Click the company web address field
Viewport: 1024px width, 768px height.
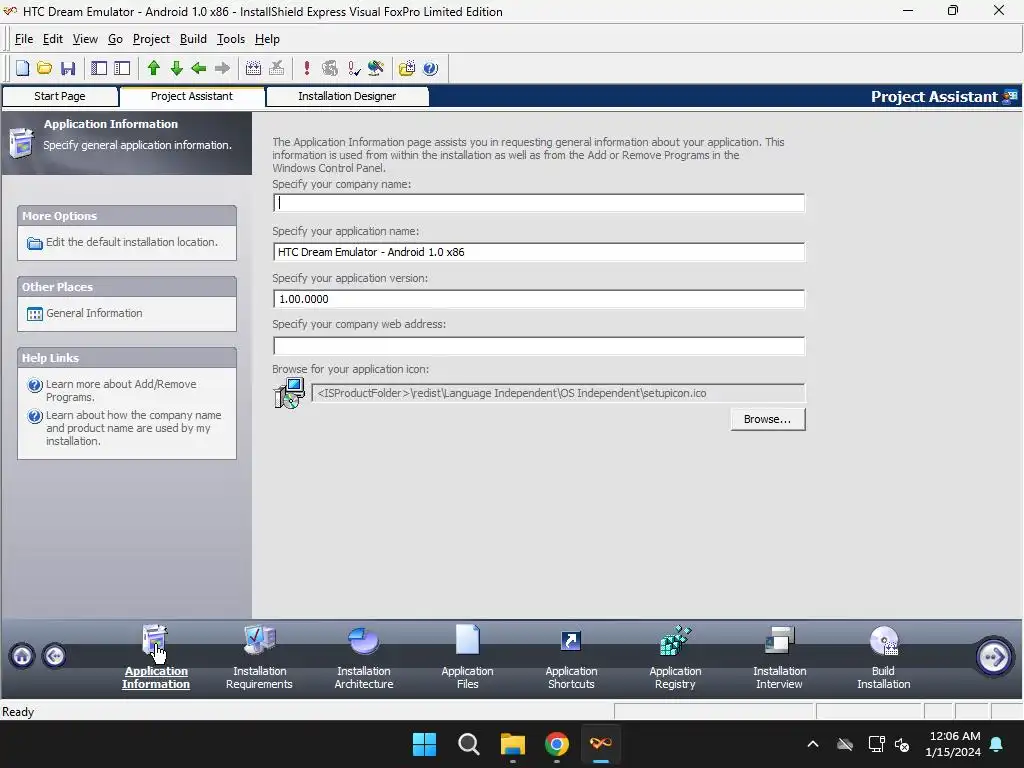(539, 346)
